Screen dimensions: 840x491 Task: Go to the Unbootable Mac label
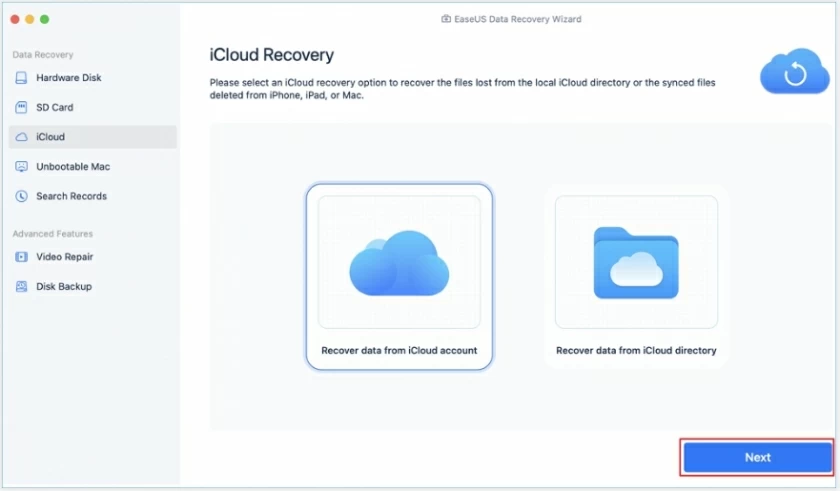click(x=73, y=167)
